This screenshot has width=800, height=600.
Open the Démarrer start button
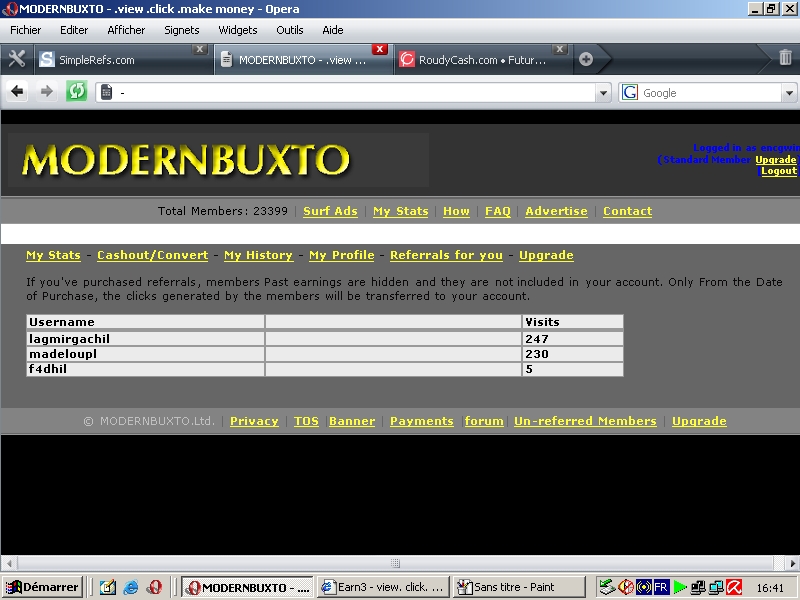pos(42,587)
